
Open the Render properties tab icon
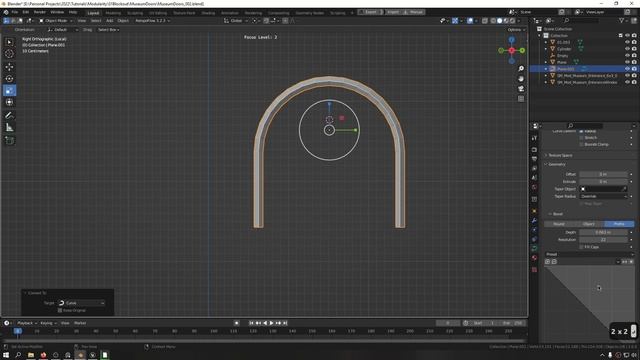(534, 149)
